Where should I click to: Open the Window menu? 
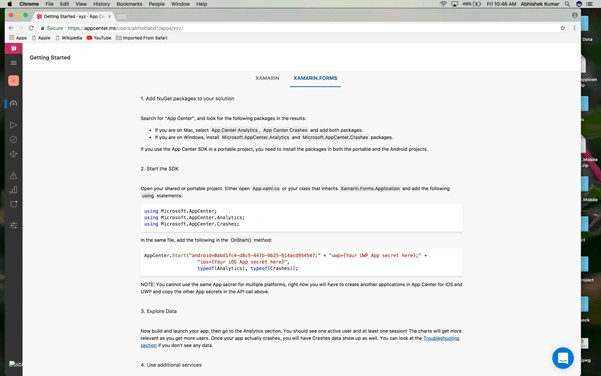pyautogui.click(x=181, y=4)
